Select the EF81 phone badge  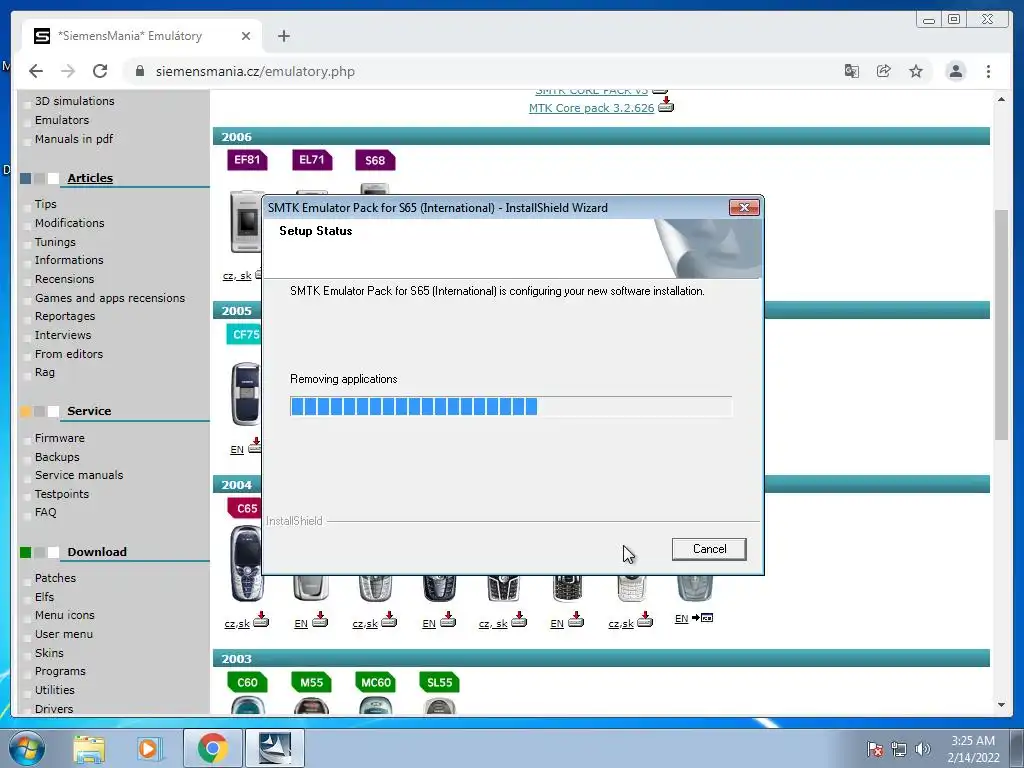[x=247, y=159]
